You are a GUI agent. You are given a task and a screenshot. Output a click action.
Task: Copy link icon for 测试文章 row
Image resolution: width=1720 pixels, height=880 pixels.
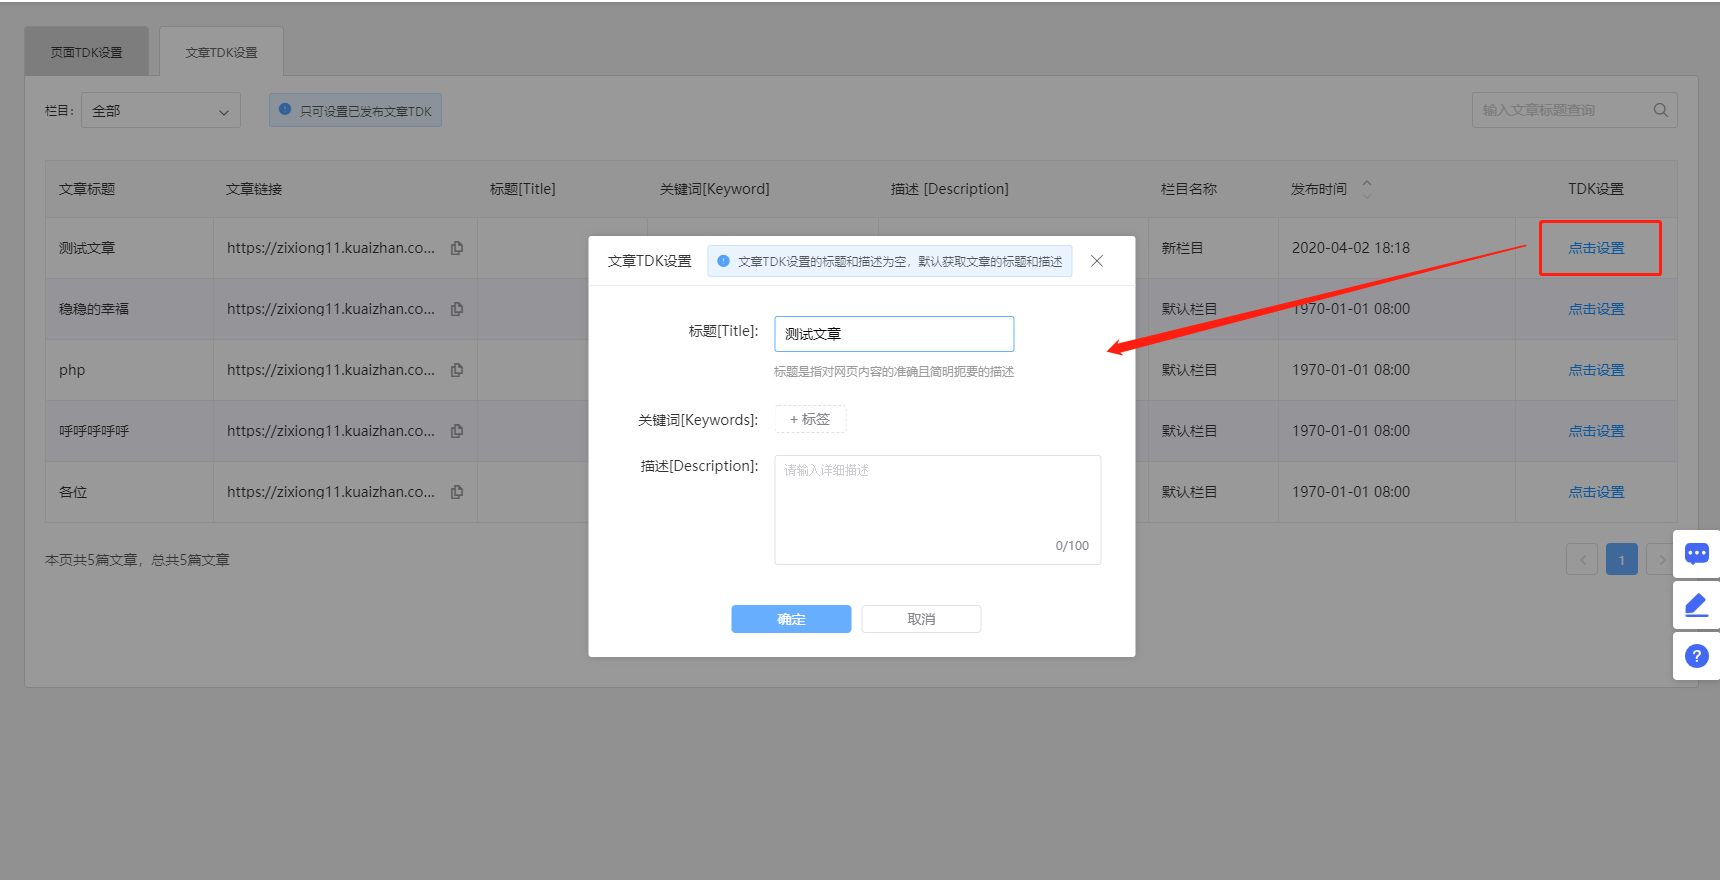pyautogui.click(x=457, y=248)
